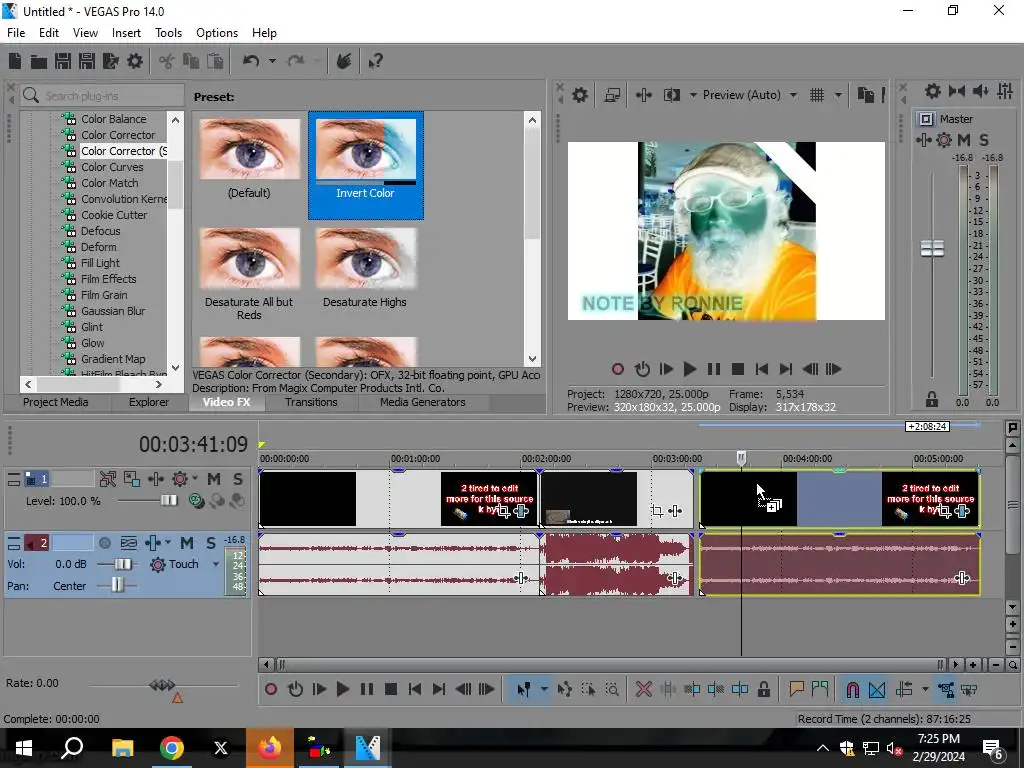Viewport: 1024px width, 768px height.
Task: Toggle auto ripple mode
Action: (904, 690)
